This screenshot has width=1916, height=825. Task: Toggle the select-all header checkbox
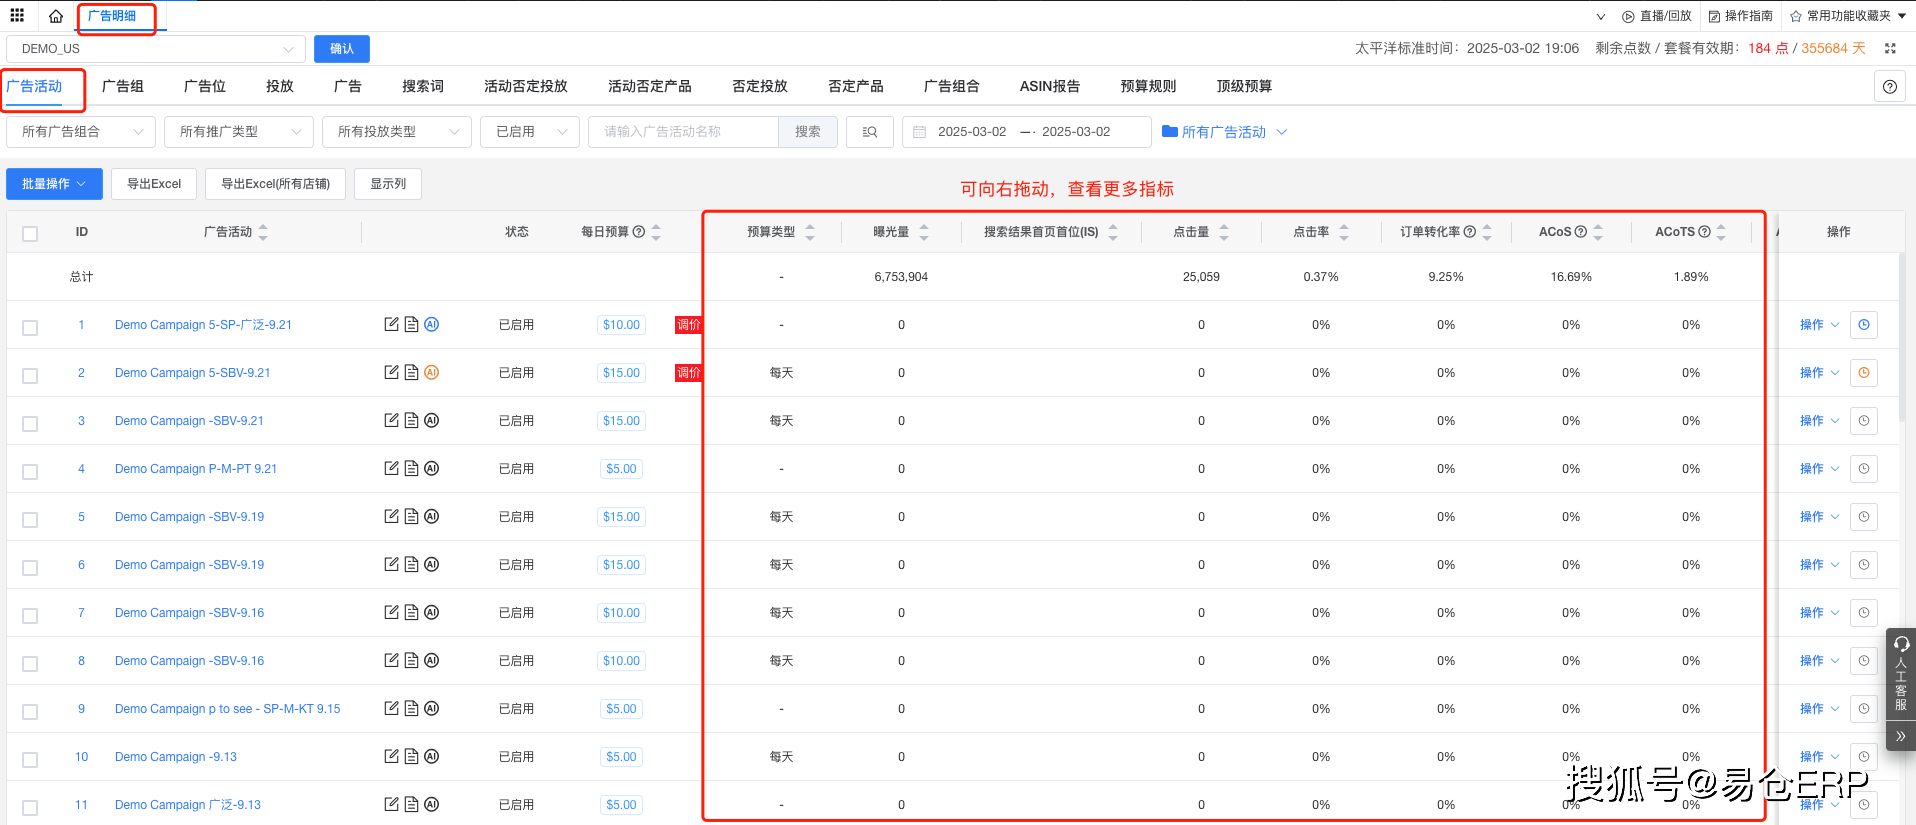click(x=30, y=233)
